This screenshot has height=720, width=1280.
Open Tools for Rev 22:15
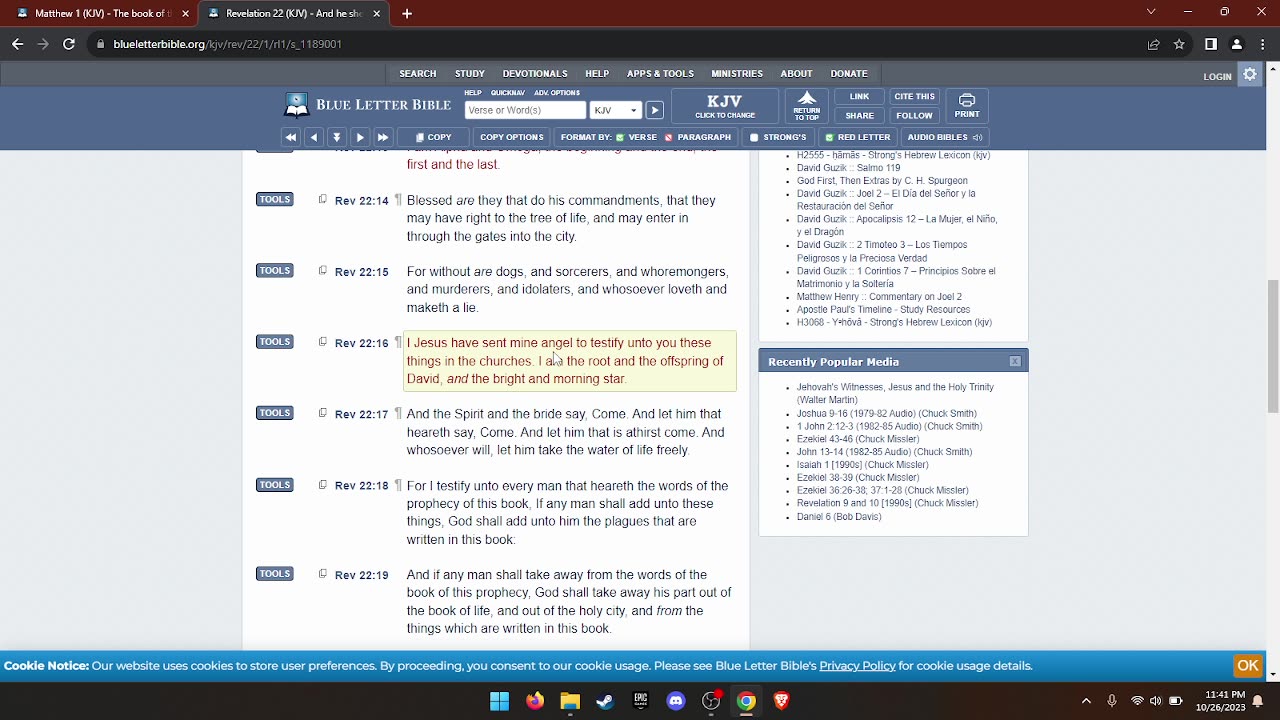pyautogui.click(x=274, y=270)
